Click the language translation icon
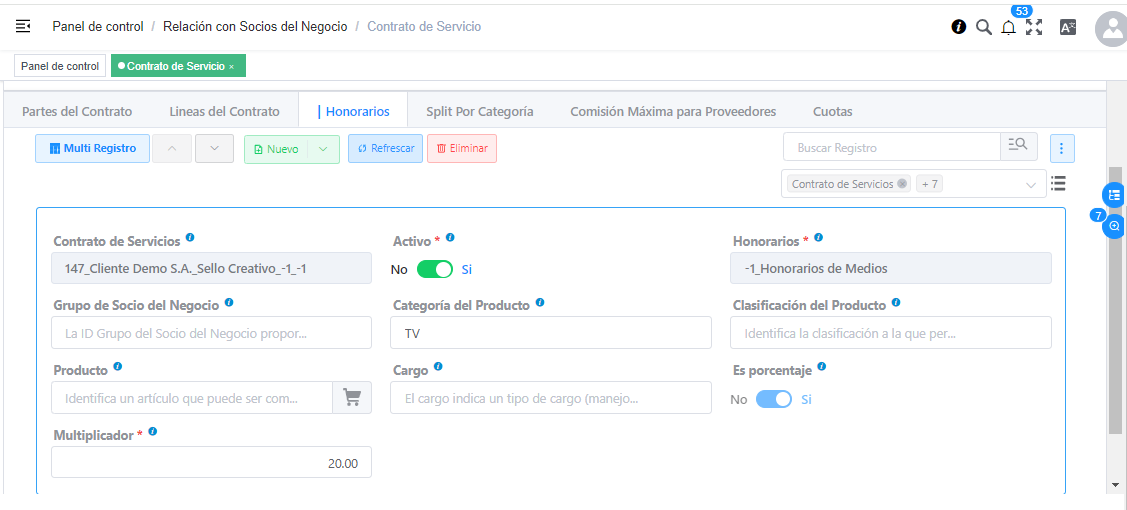The image size is (1127, 510). click(x=1067, y=27)
